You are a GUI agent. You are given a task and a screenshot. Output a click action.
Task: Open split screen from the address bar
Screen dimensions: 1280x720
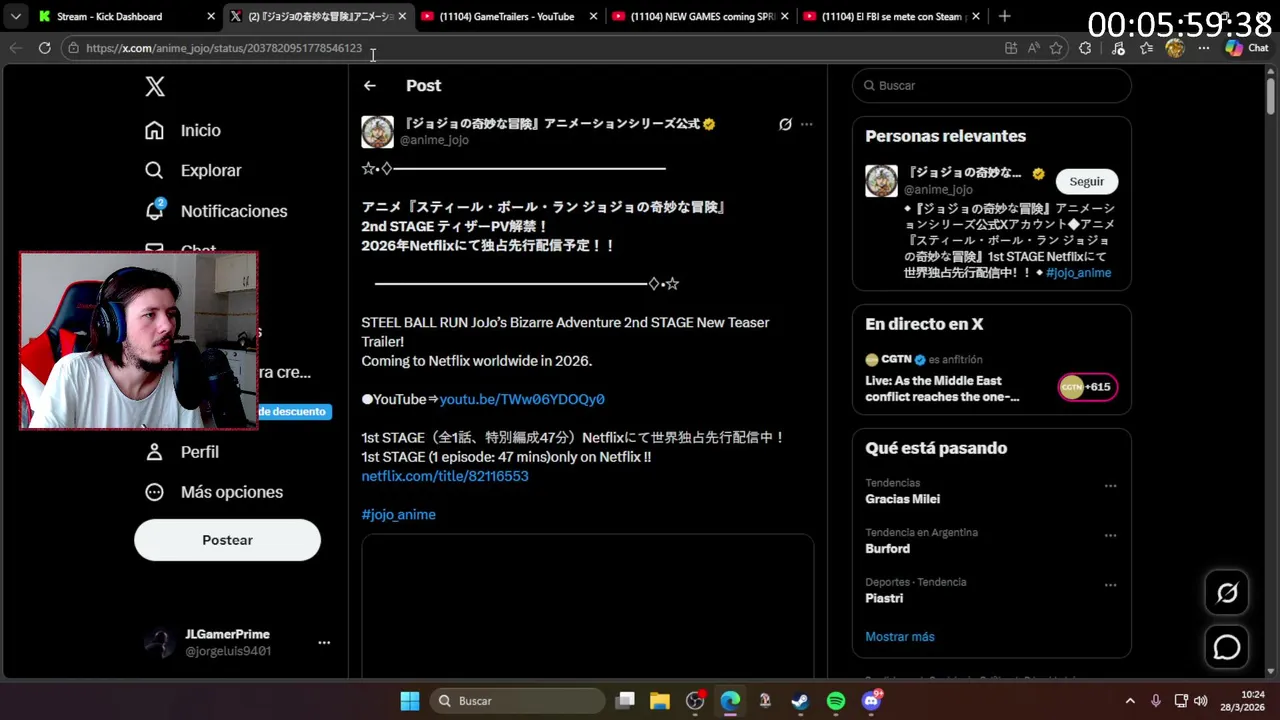[1011, 48]
